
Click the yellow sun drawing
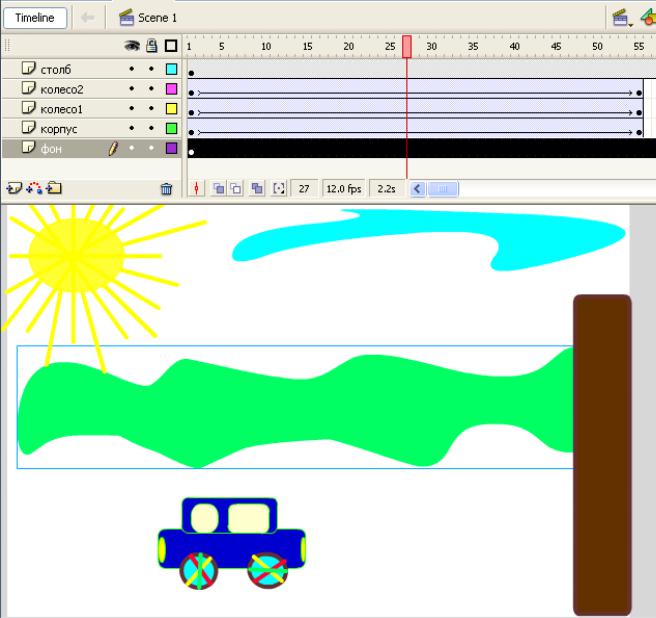coord(77,255)
